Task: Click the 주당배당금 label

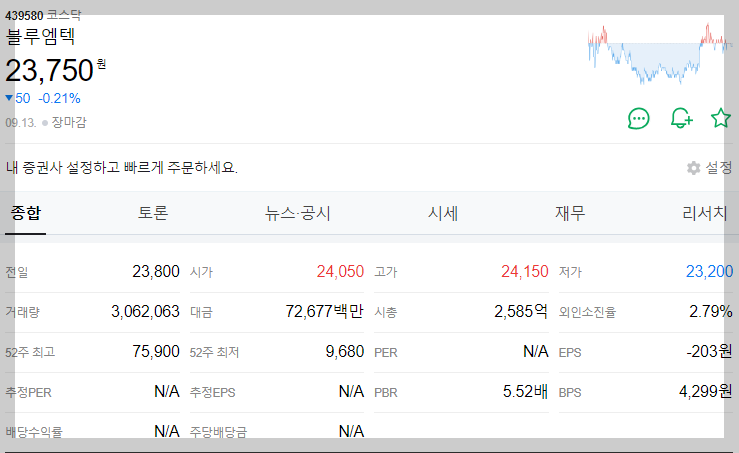Action: pos(218,432)
